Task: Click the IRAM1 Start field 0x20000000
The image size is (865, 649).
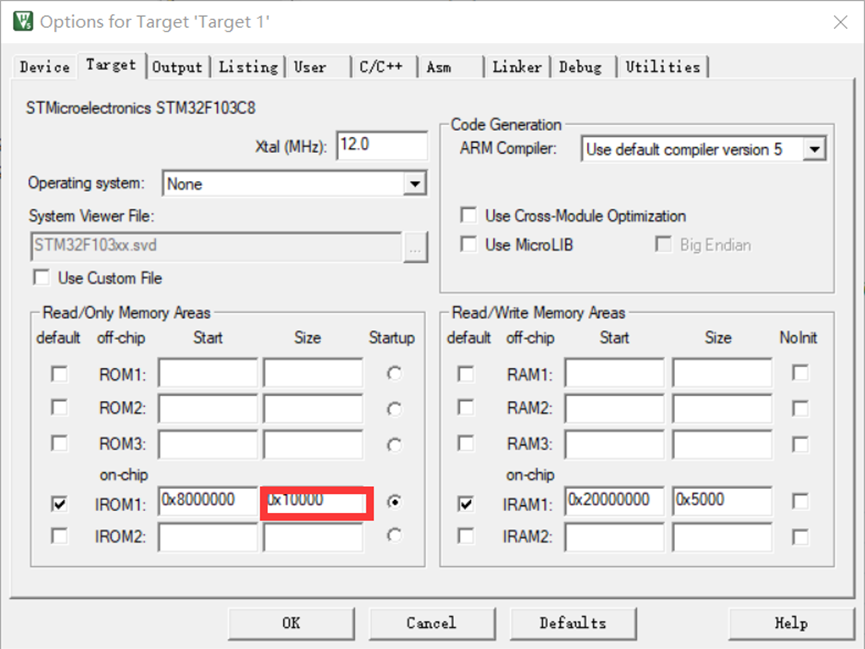Action: click(615, 501)
